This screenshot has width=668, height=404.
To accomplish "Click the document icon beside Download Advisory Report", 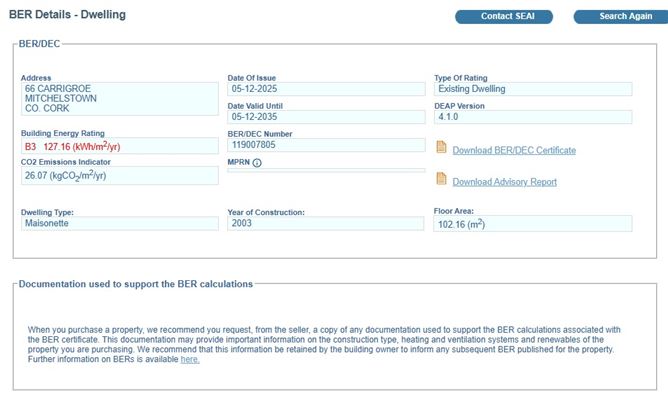I will click(441, 180).
